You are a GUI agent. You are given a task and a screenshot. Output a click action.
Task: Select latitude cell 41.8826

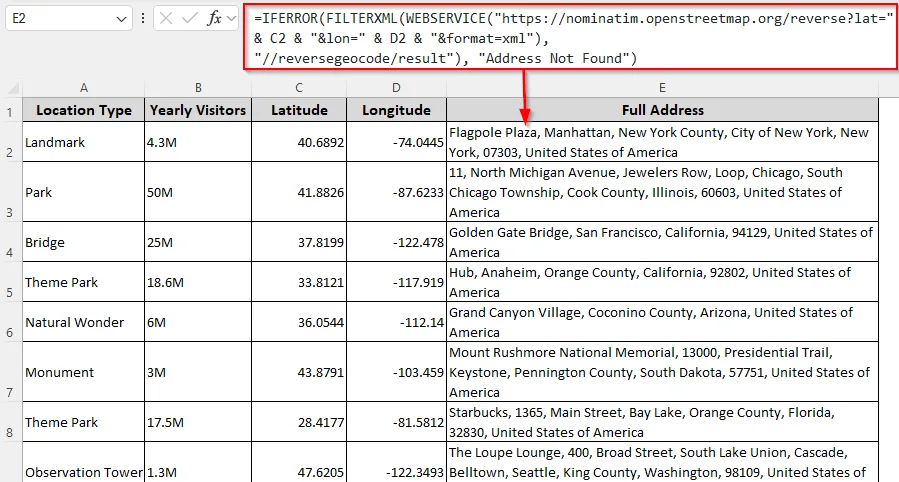pyautogui.click(x=299, y=191)
